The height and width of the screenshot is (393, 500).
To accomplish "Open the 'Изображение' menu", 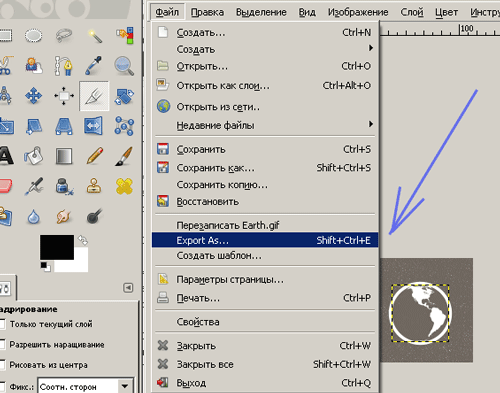I will coord(358,12).
